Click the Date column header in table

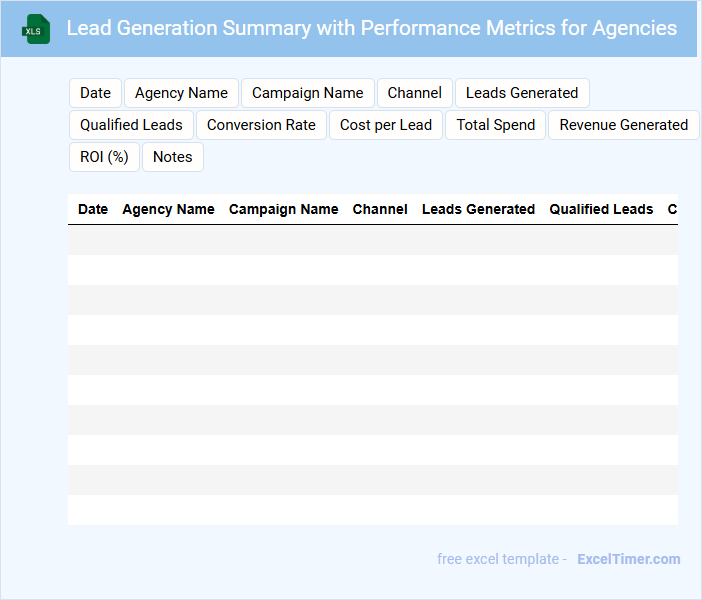point(93,209)
